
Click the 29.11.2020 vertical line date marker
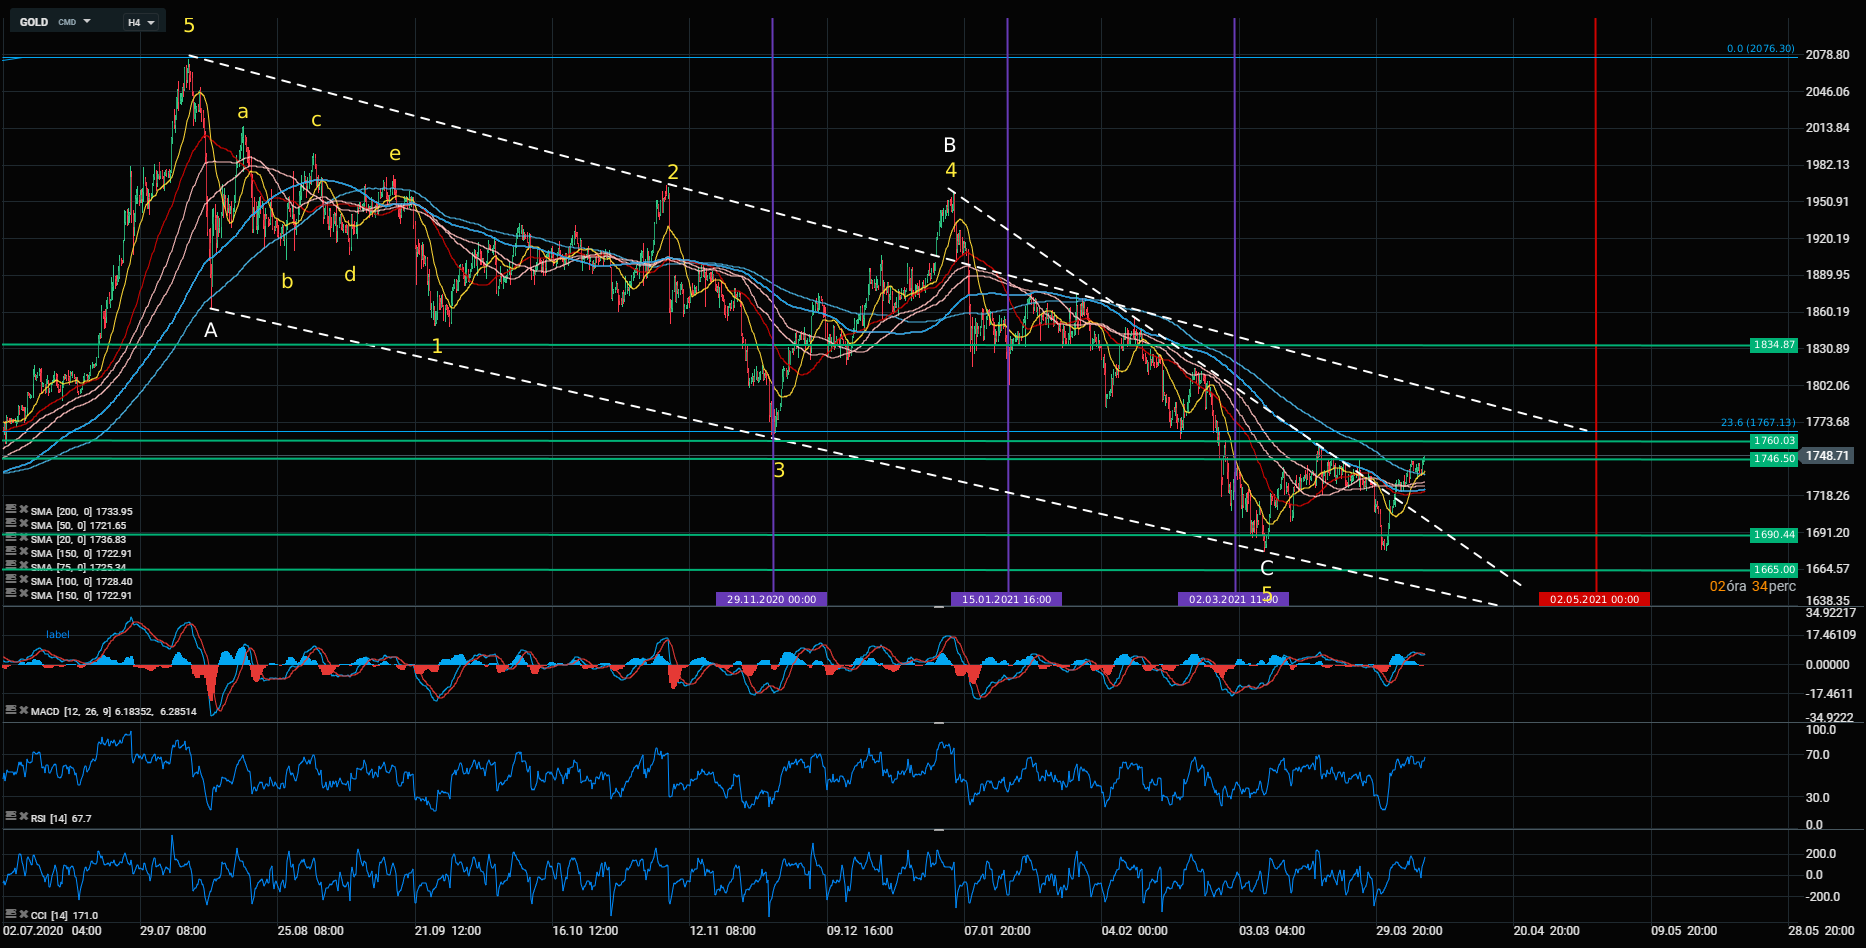771,599
